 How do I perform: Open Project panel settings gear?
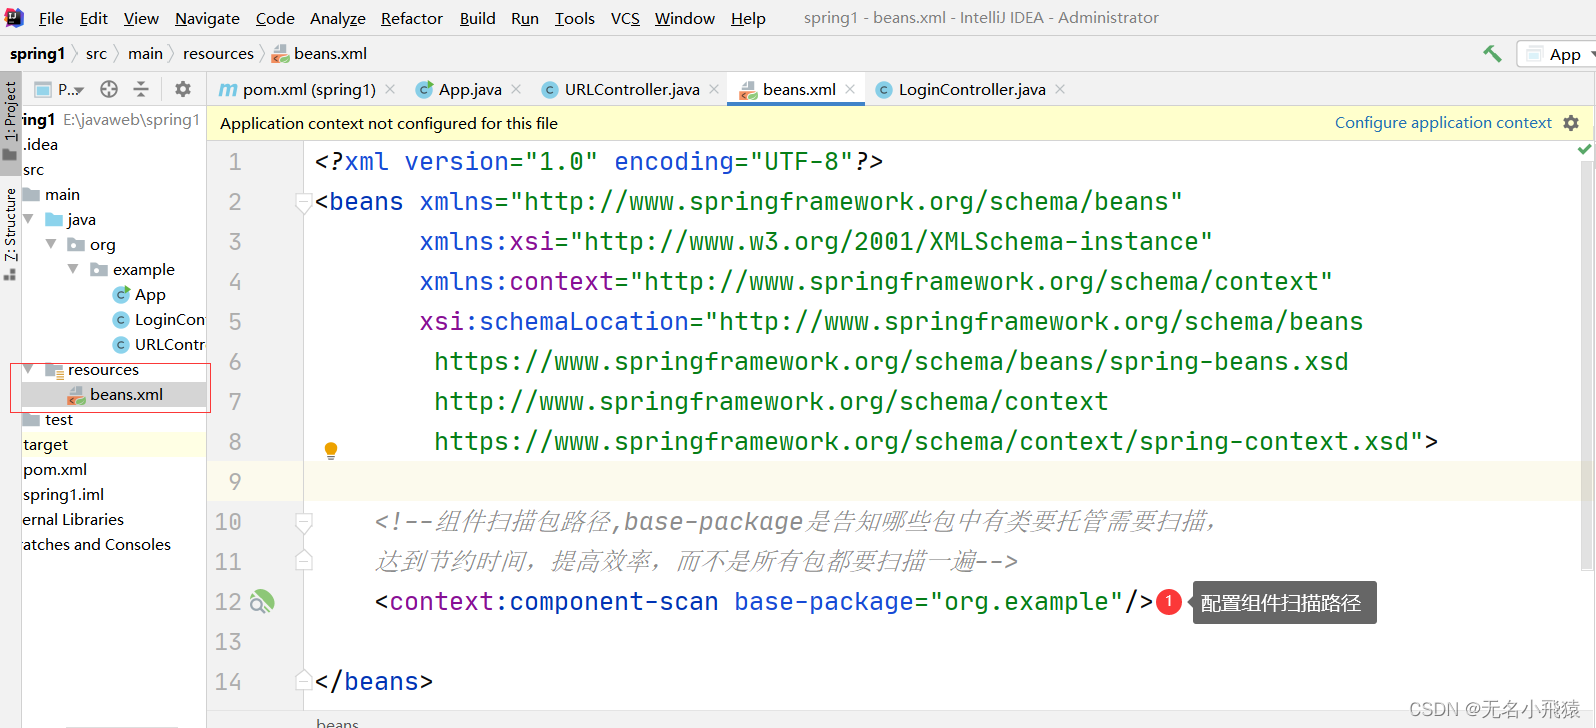pos(183,89)
